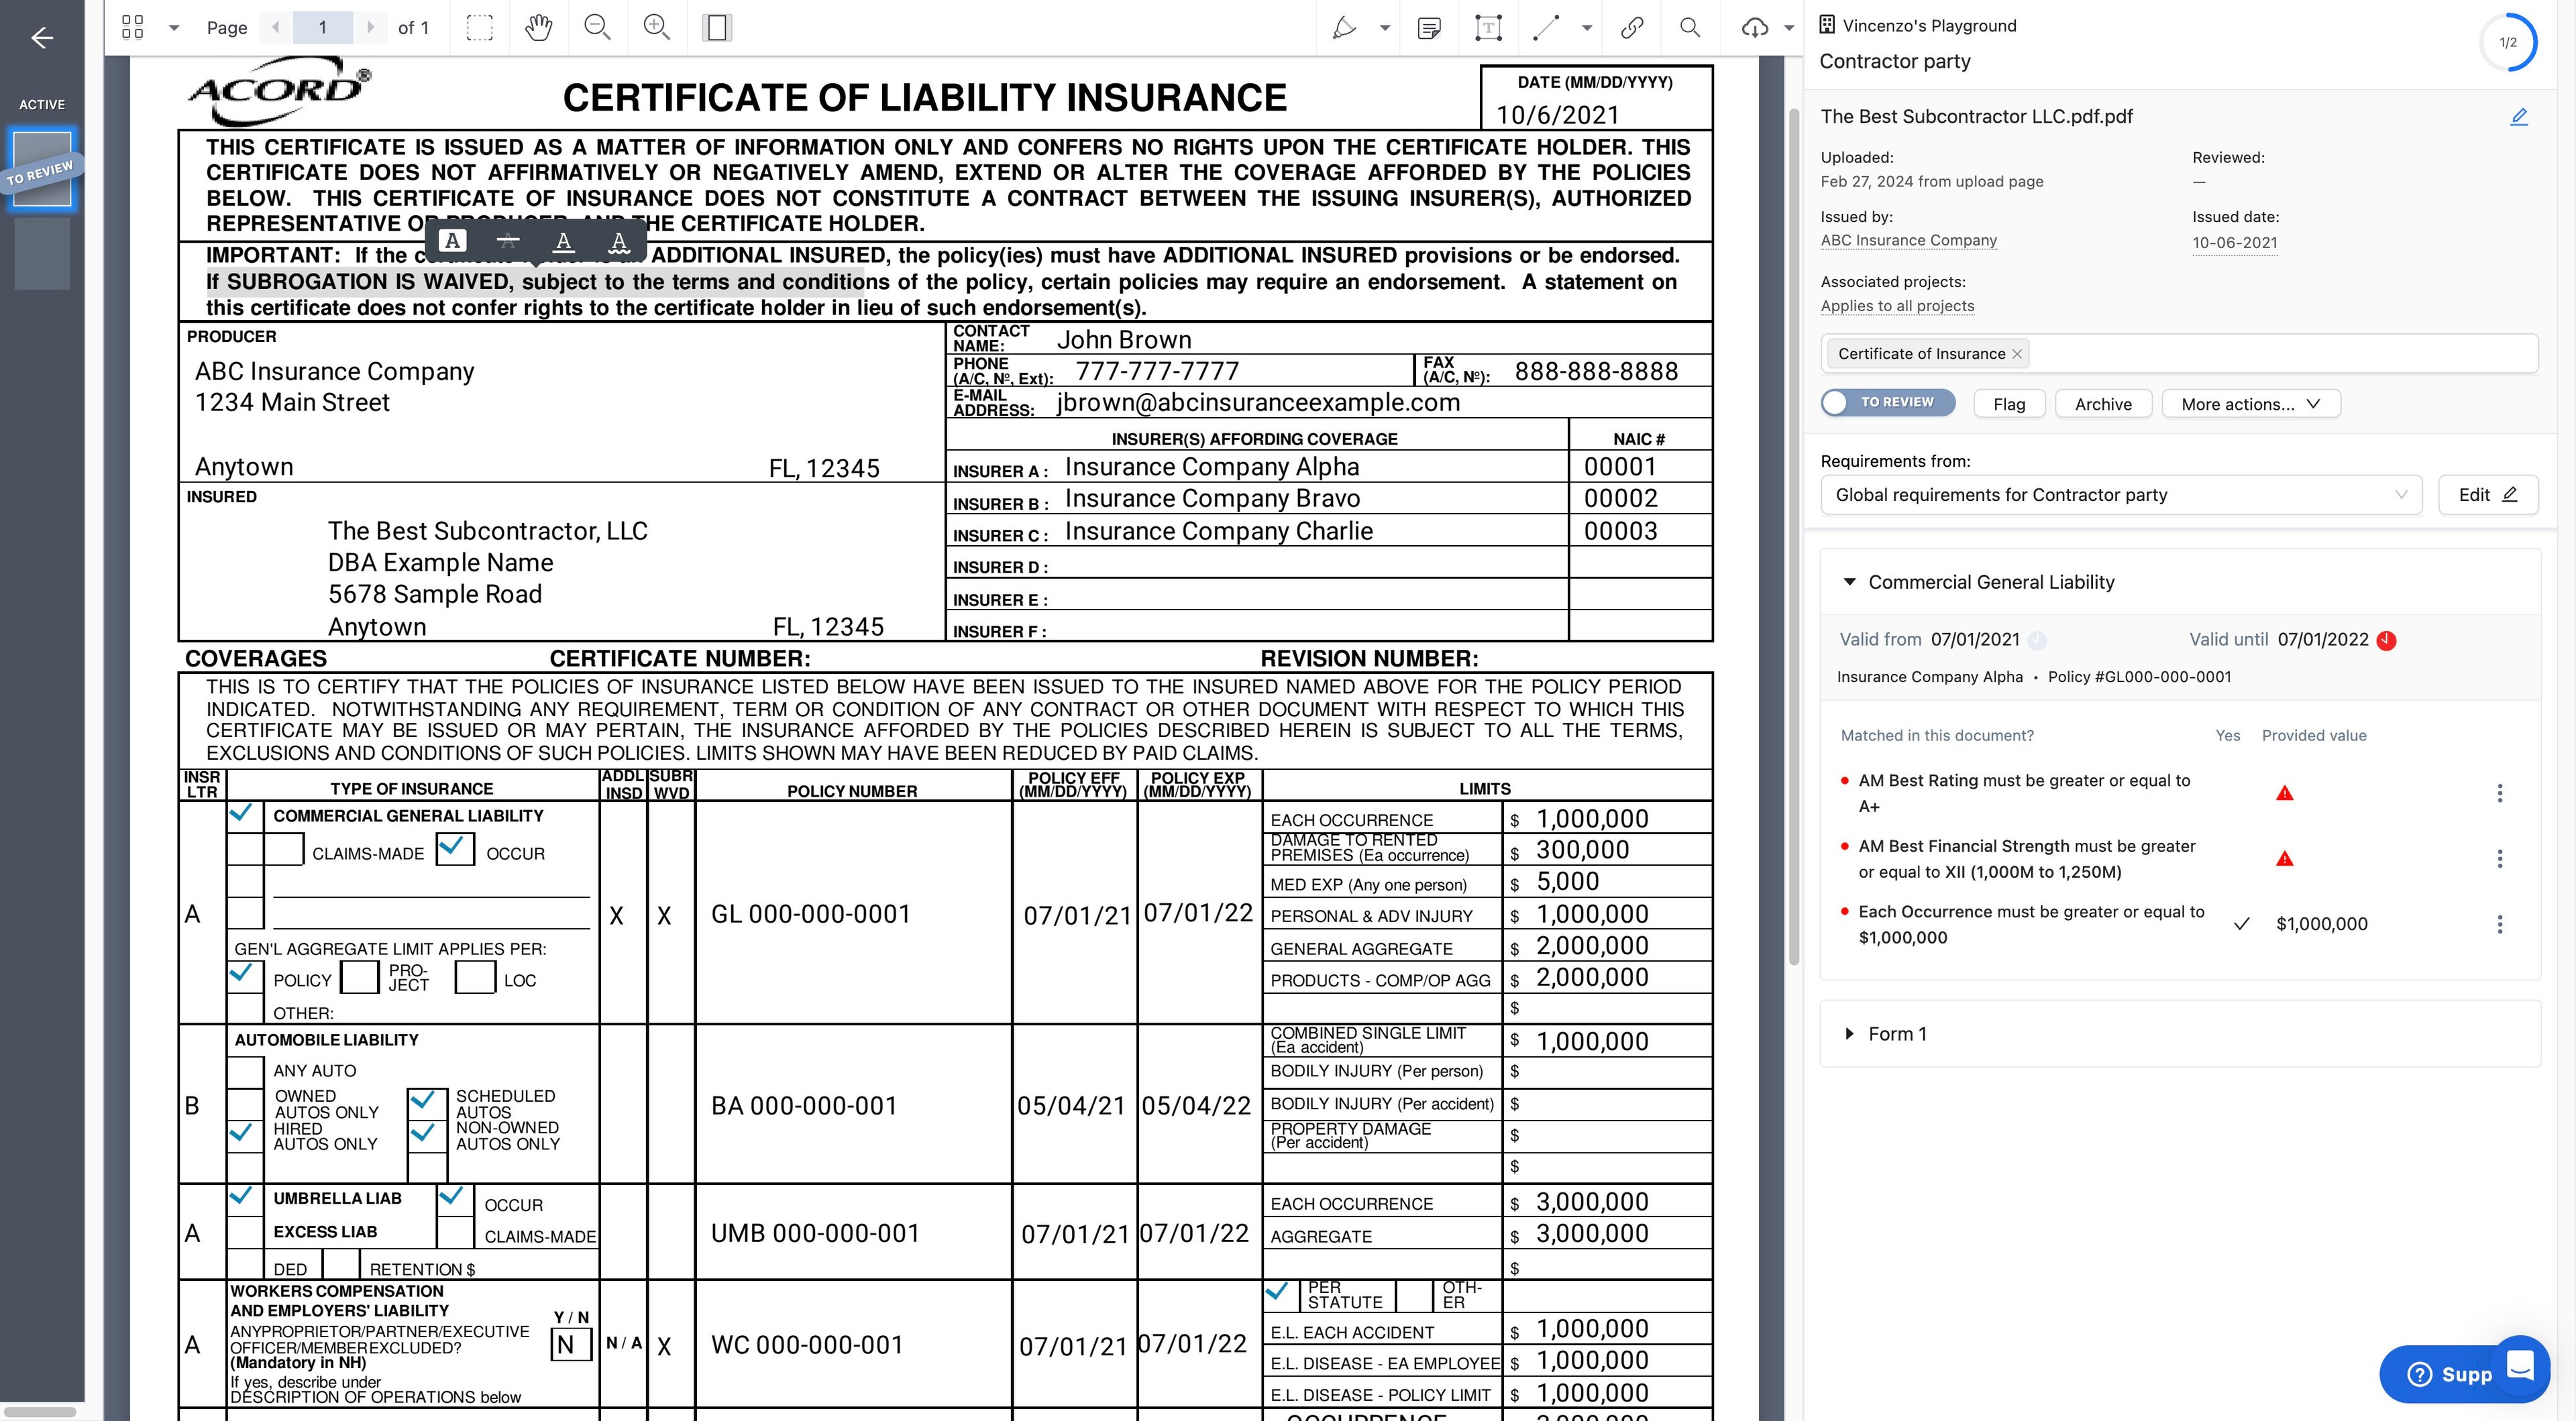Select the pan hand tool

[x=538, y=27]
